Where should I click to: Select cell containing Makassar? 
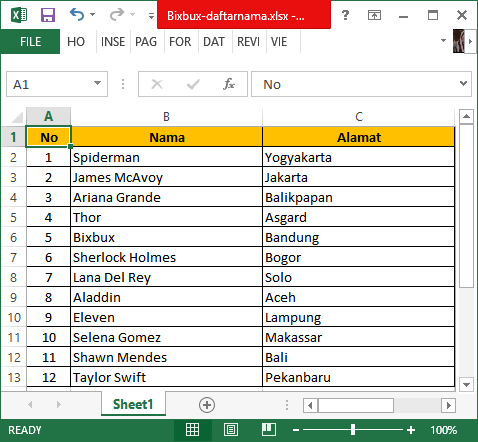click(359, 337)
